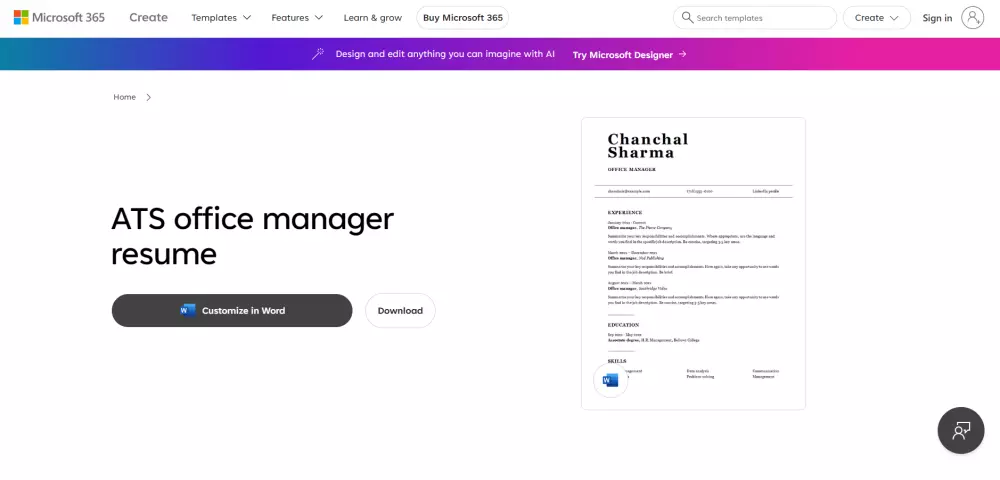Viewport: 1000px width, 480px height.
Task: Click the Sign in link
Action: tap(937, 18)
